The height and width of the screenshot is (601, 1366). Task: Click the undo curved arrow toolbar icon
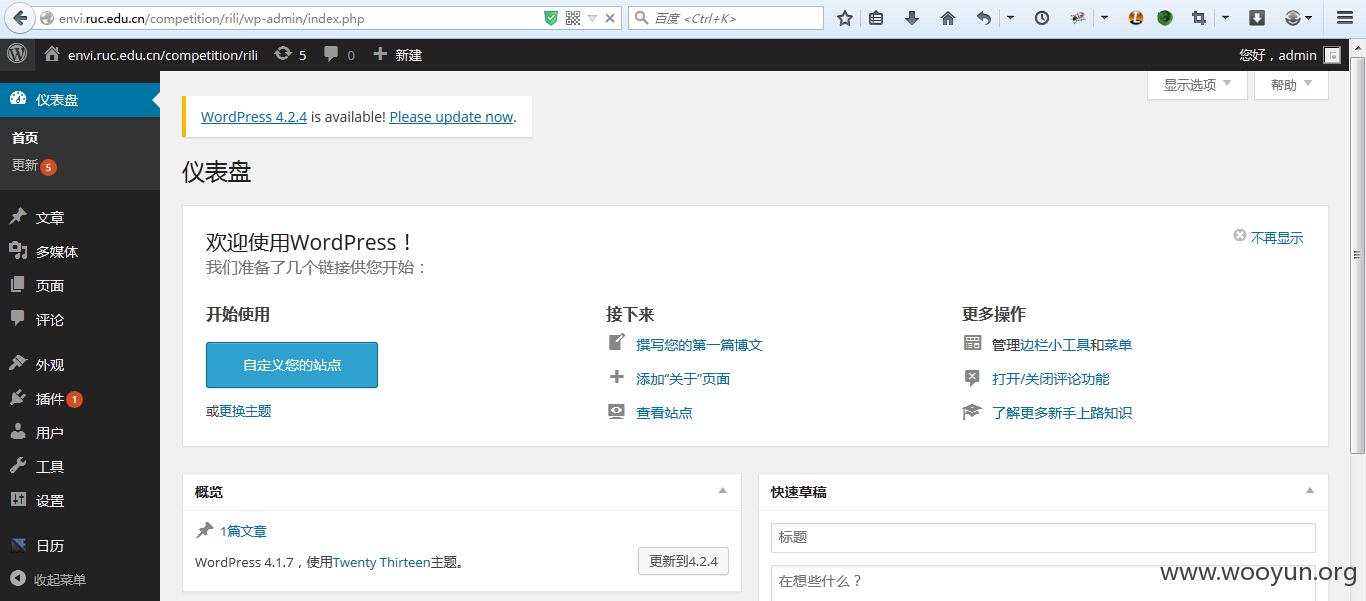tap(984, 18)
